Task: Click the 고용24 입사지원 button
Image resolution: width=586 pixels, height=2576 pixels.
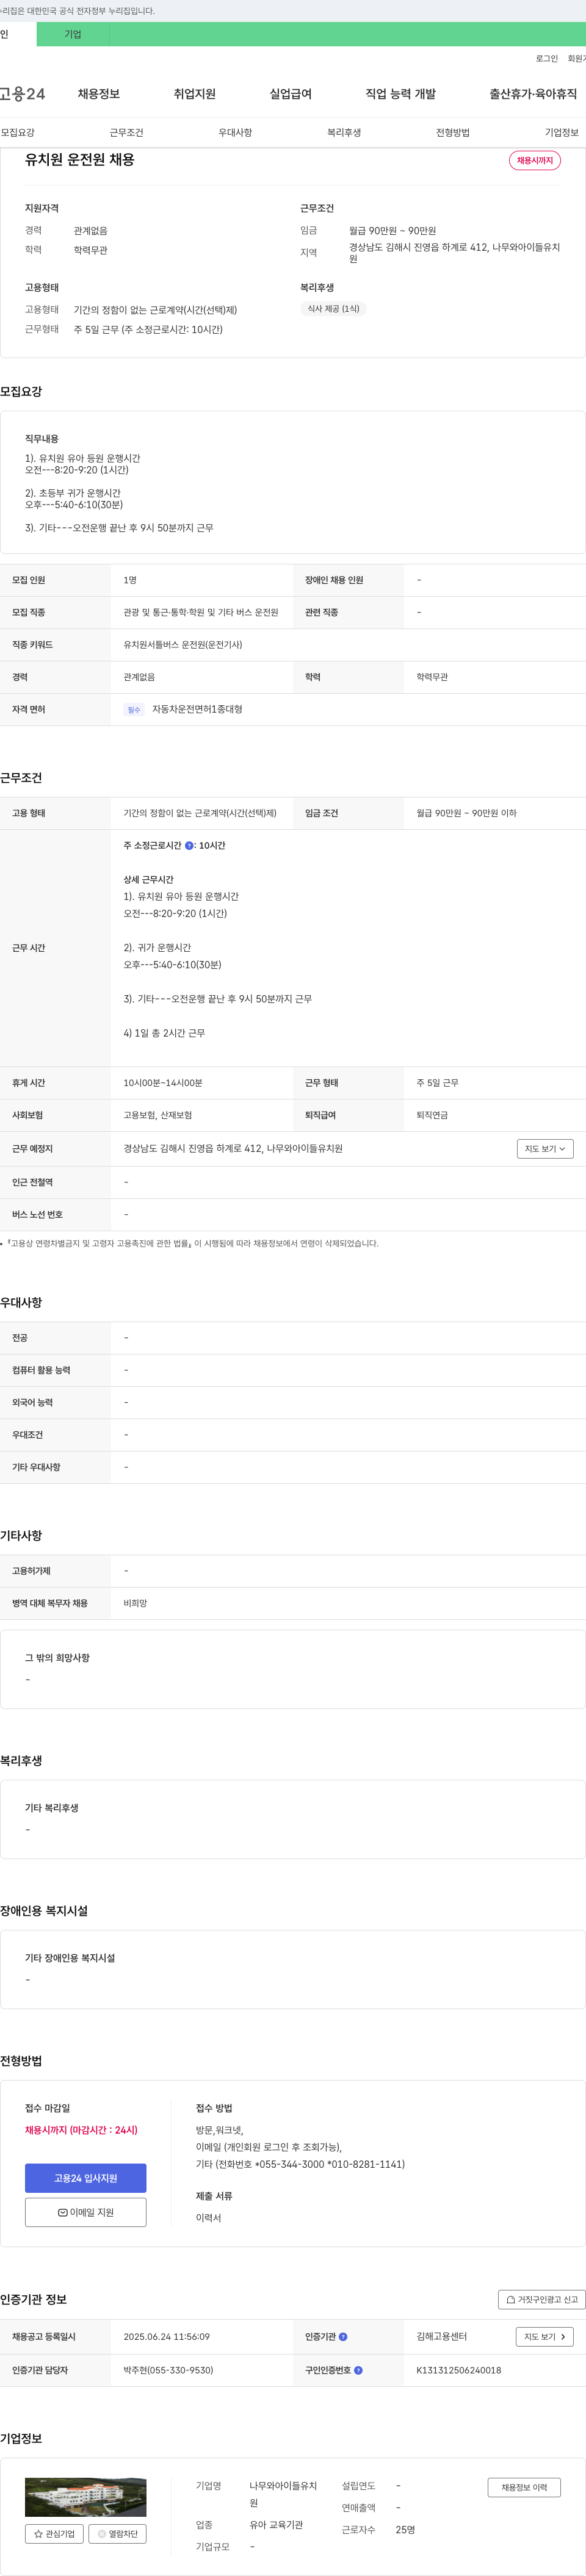Action: pos(86,2178)
